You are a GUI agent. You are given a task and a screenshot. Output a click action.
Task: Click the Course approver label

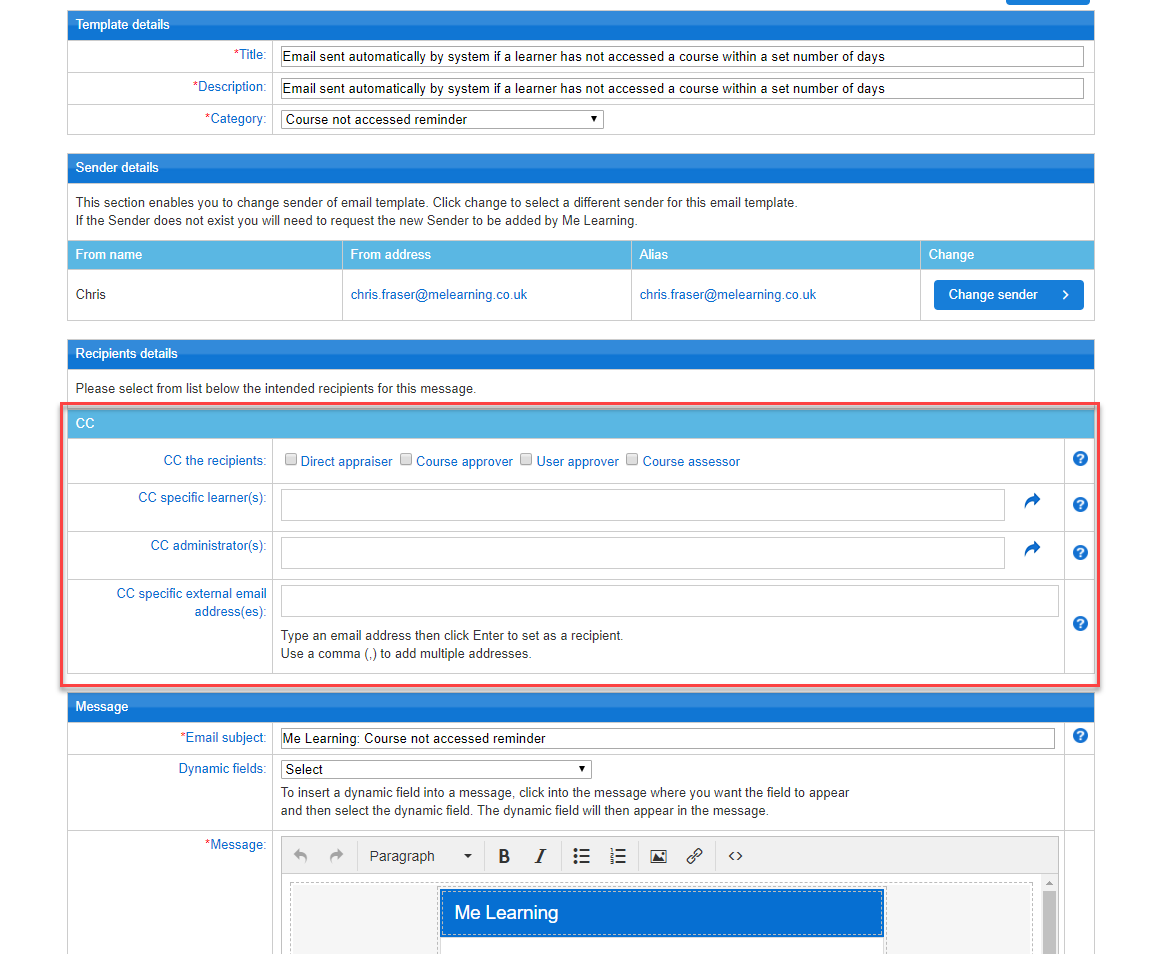click(464, 461)
